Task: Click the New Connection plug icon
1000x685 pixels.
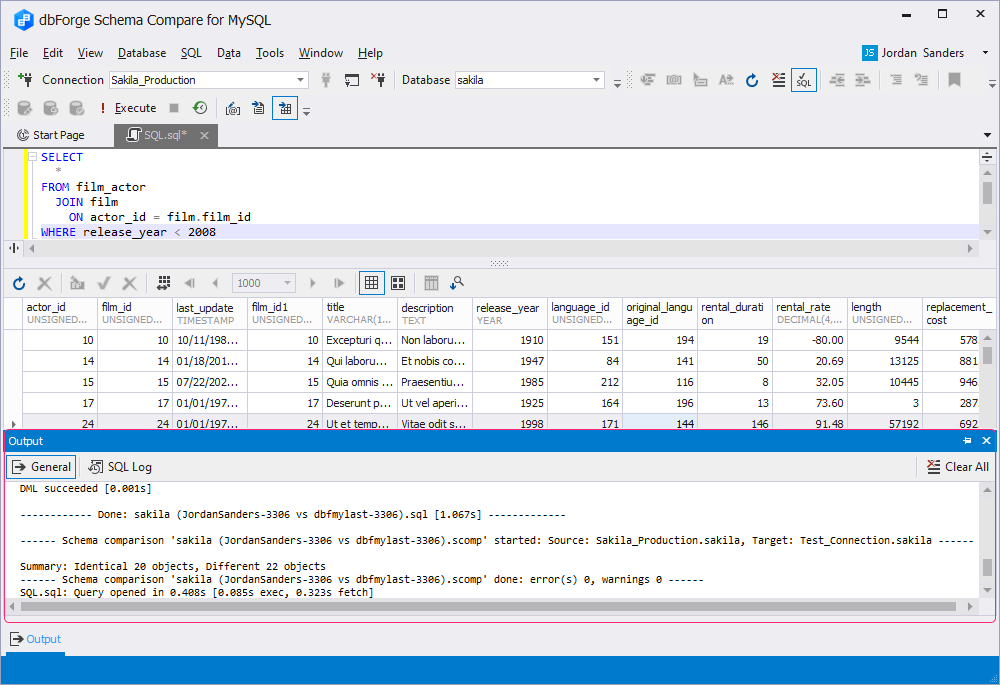Action: 25,80
